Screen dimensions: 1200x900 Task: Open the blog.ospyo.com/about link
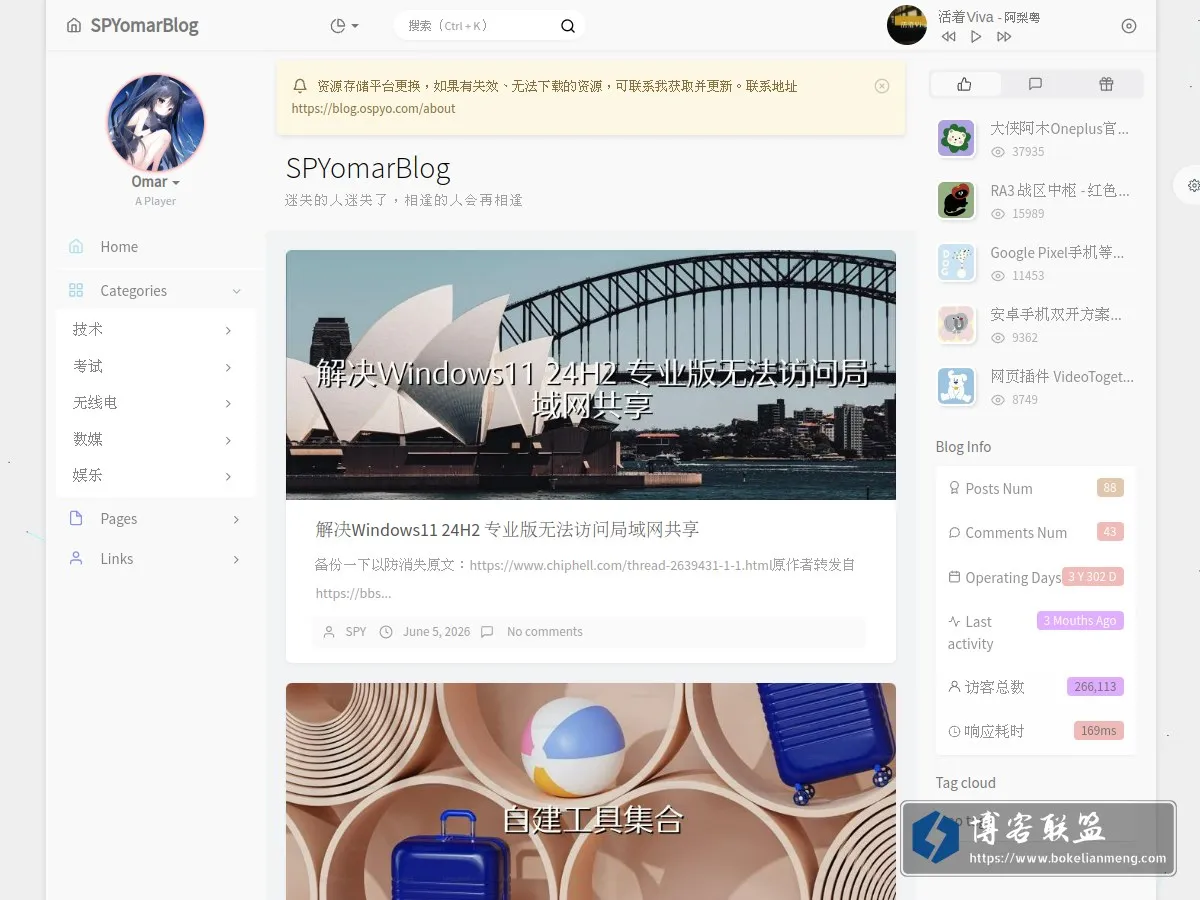[x=373, y=108]
